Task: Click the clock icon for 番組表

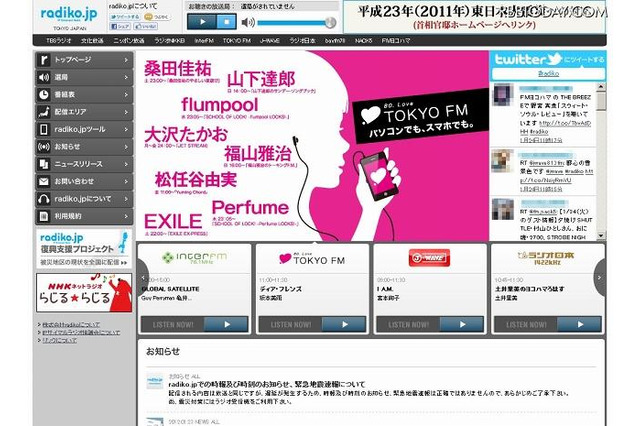Action: click(x=44, y=95)
